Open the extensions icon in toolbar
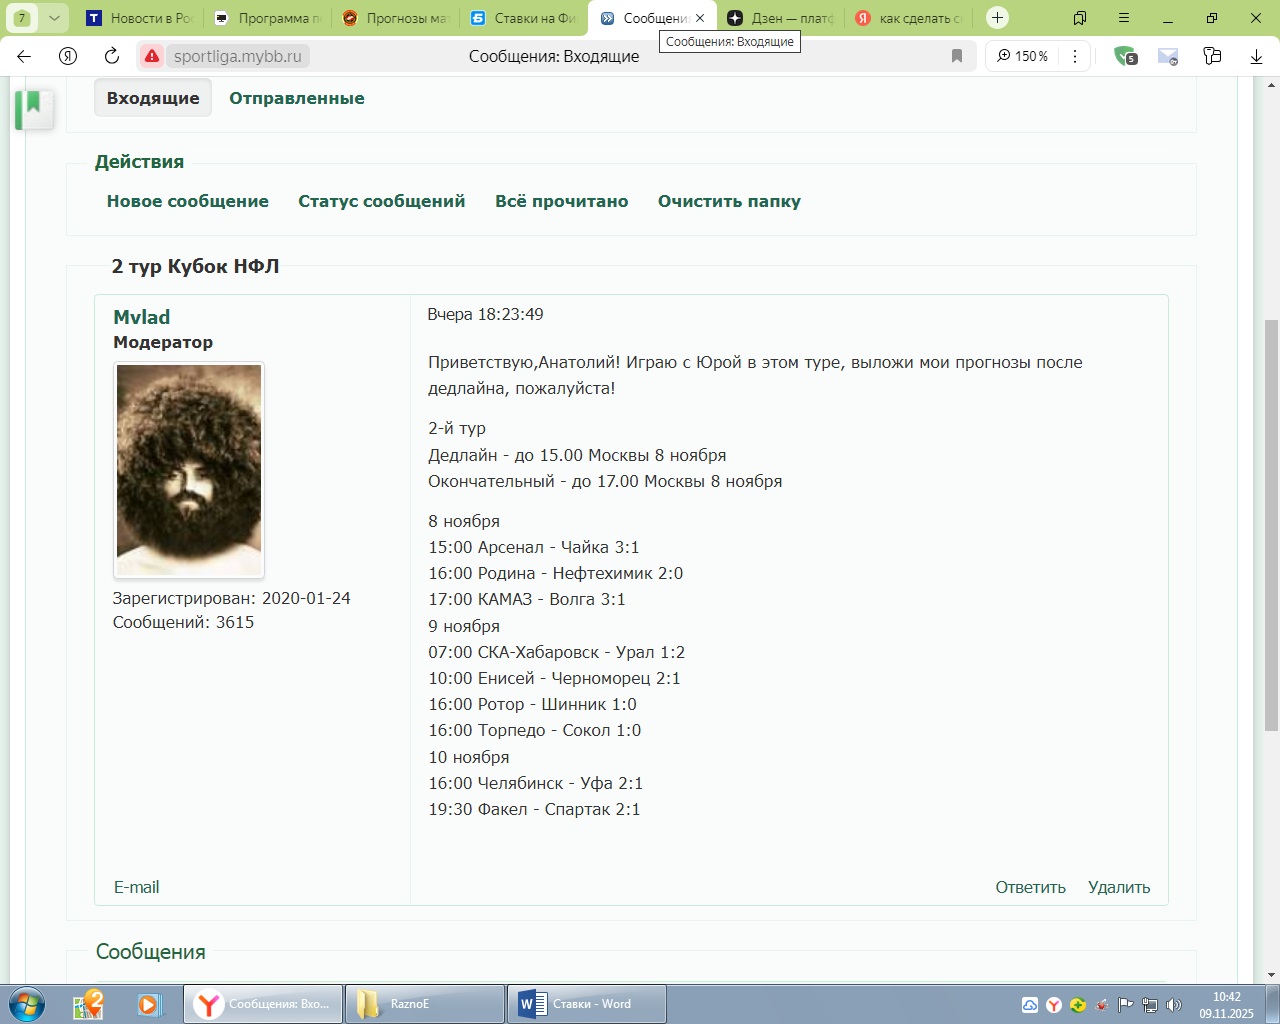Image resolution: width=1280 pixels, height=1024 pixels. [x=1212, y=56]
